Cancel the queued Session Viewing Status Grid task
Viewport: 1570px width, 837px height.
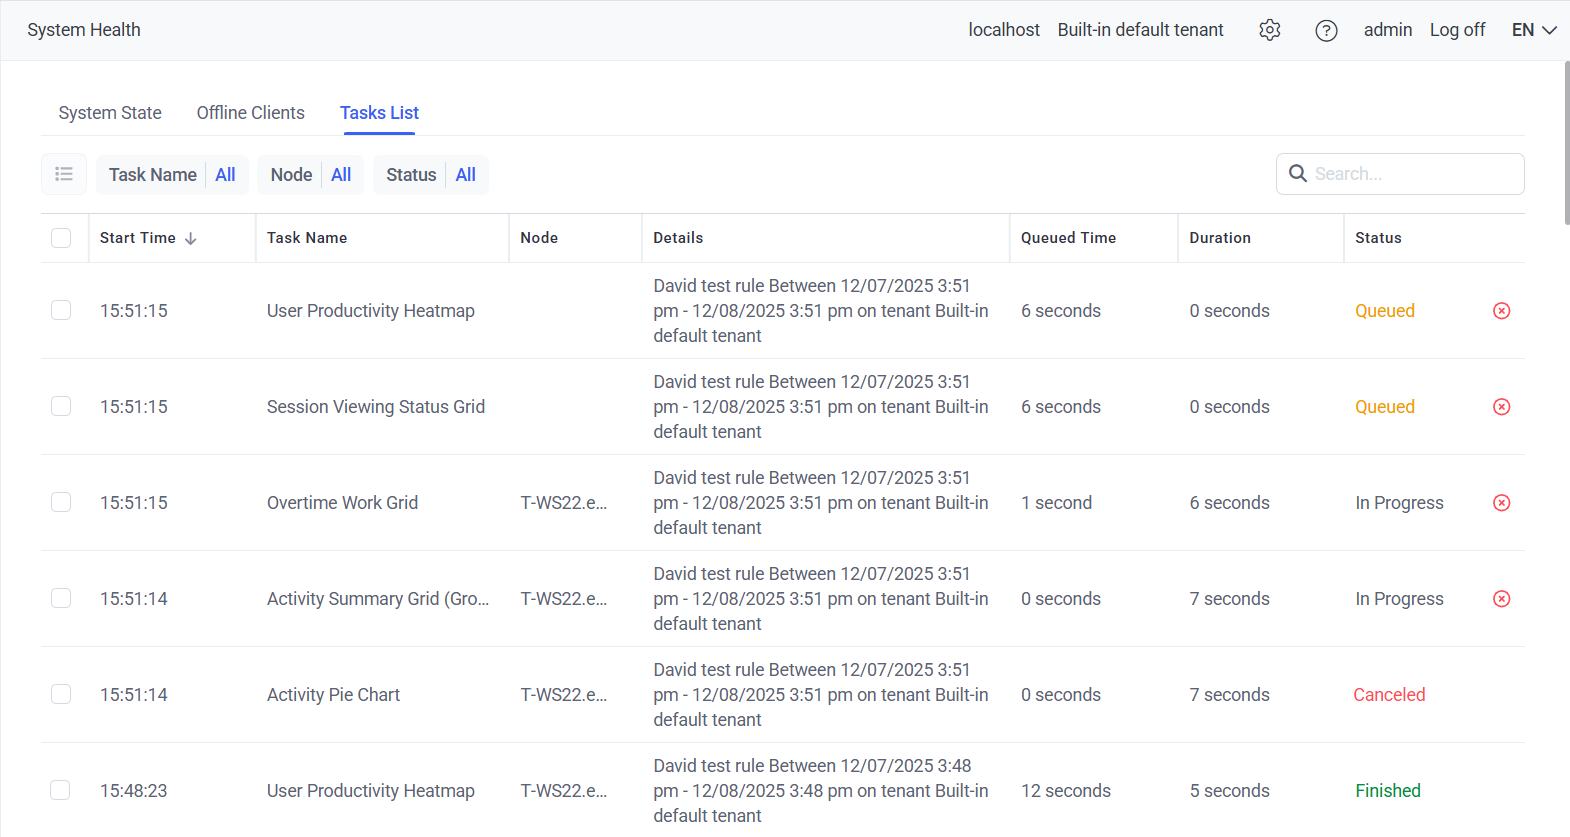pos(1501,407)
